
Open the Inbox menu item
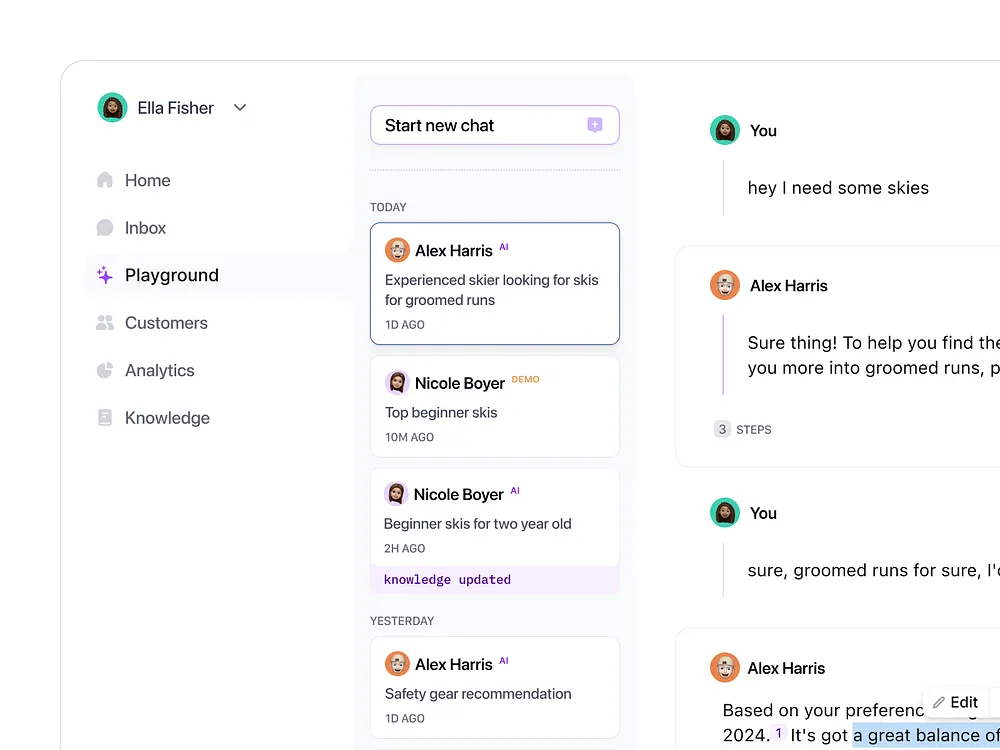pos(146,228)
